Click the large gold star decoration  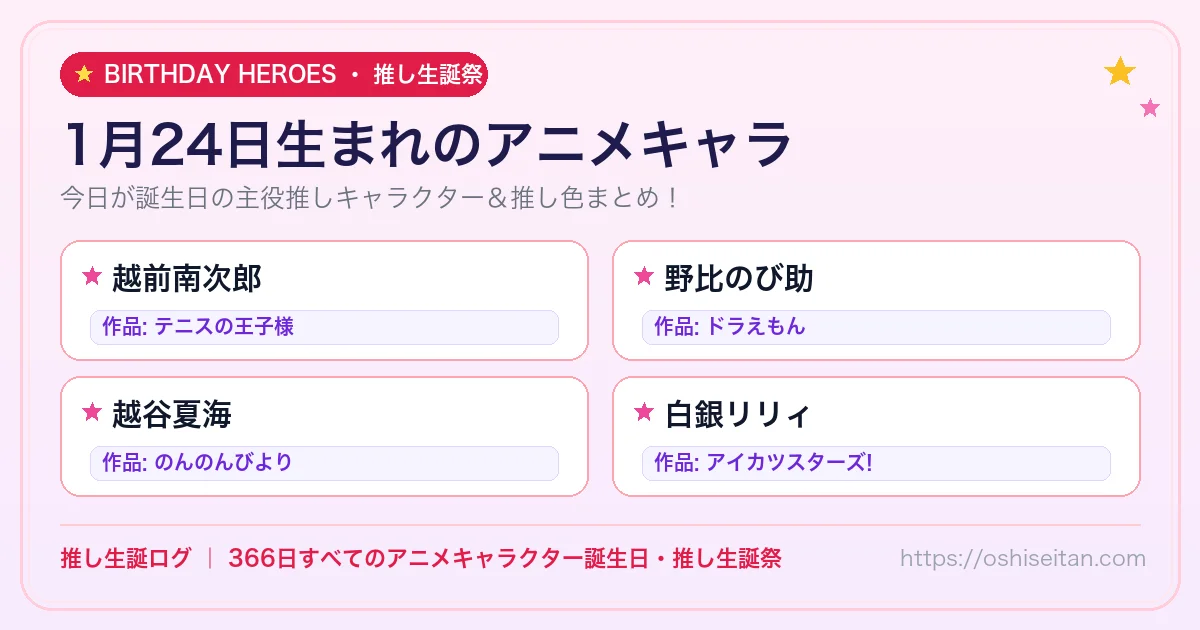click(1120, 71)
